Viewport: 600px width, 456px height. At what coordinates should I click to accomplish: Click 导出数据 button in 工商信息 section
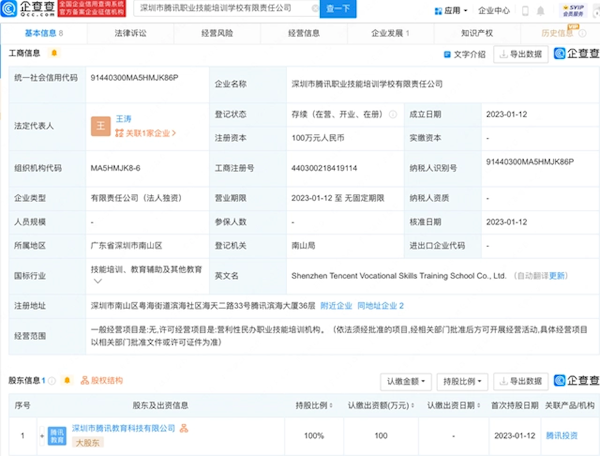(521, 54)
